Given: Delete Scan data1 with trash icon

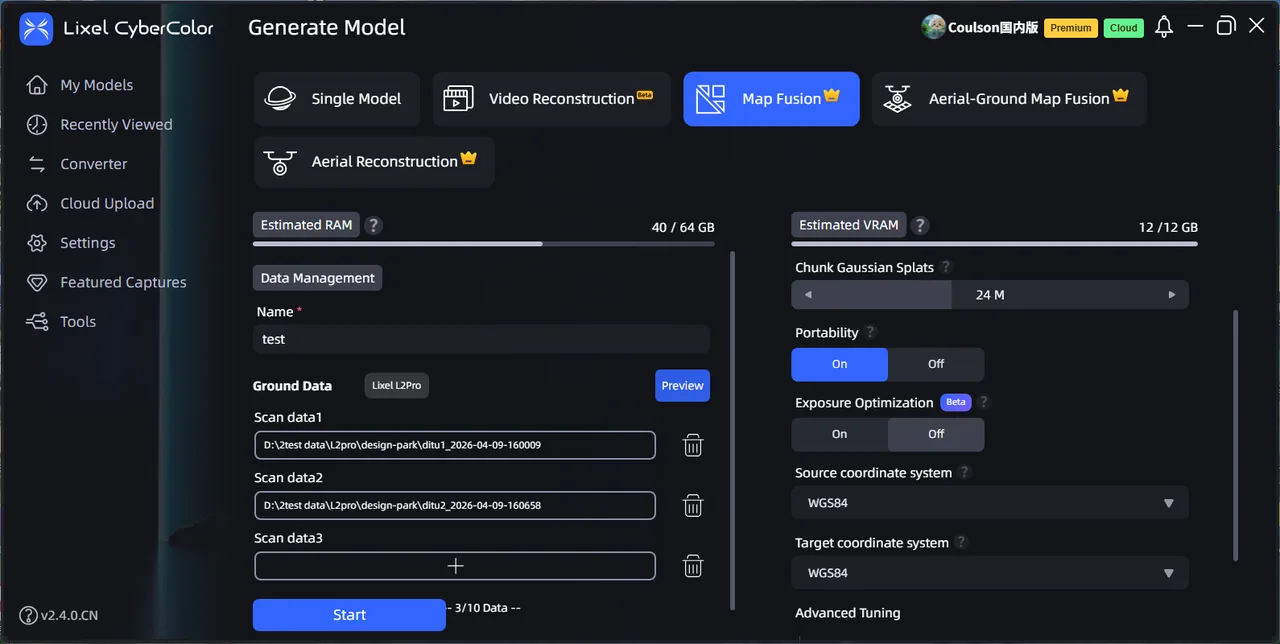Looking at the screenshot, I should point(693,445).
